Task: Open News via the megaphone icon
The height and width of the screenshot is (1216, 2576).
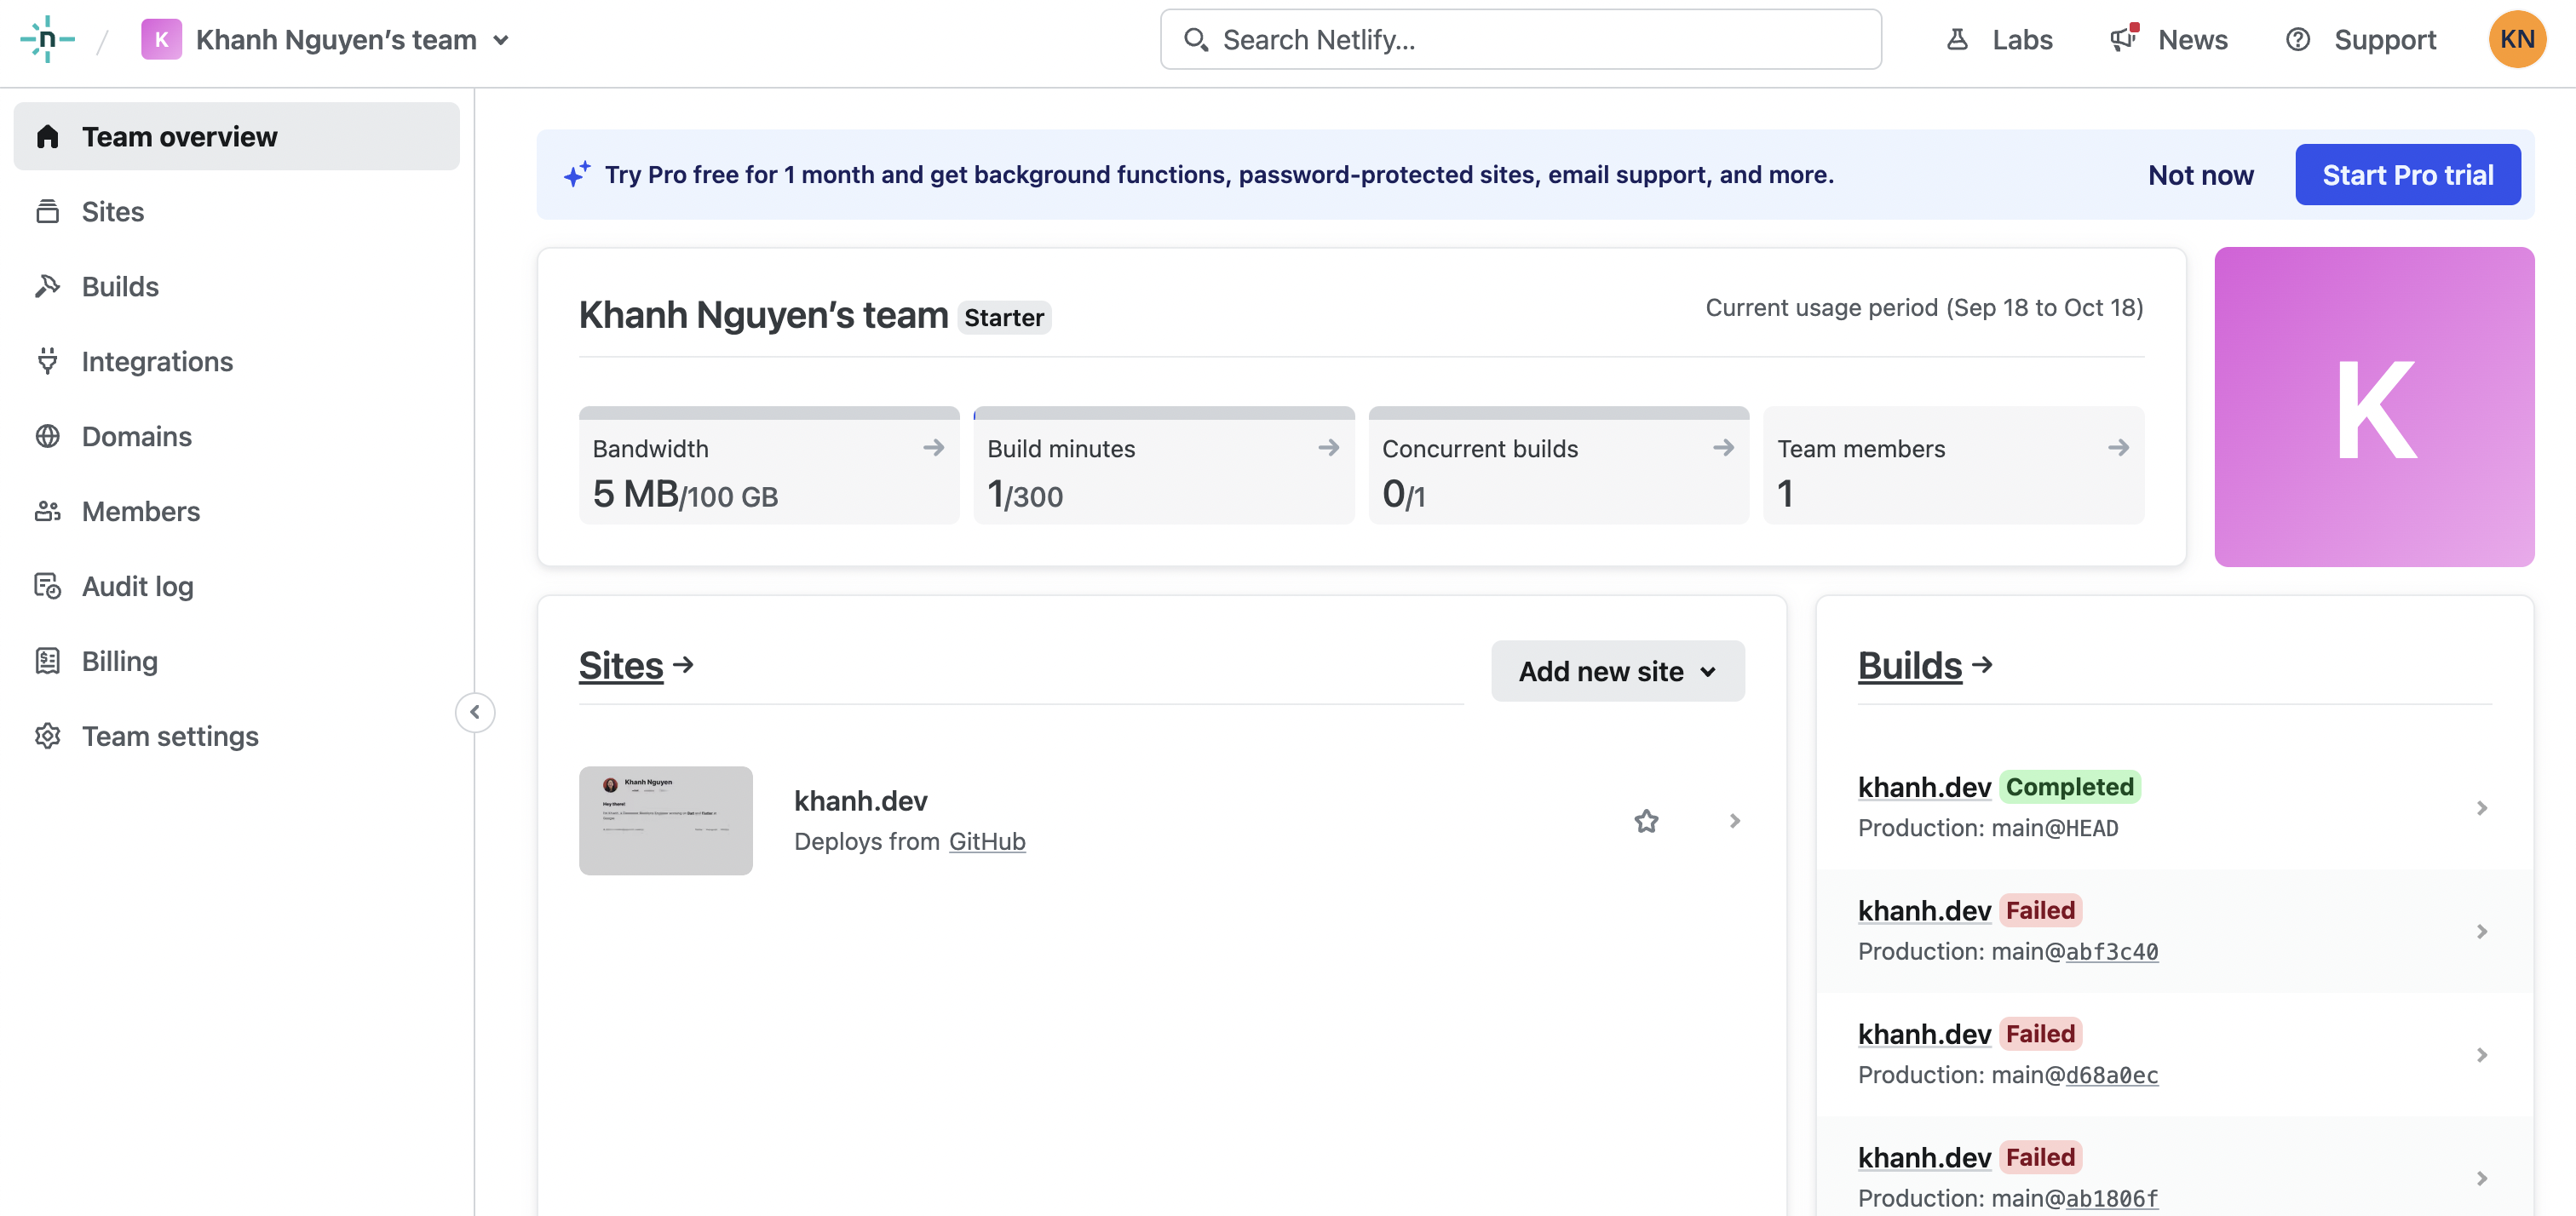Action: 2122,40
